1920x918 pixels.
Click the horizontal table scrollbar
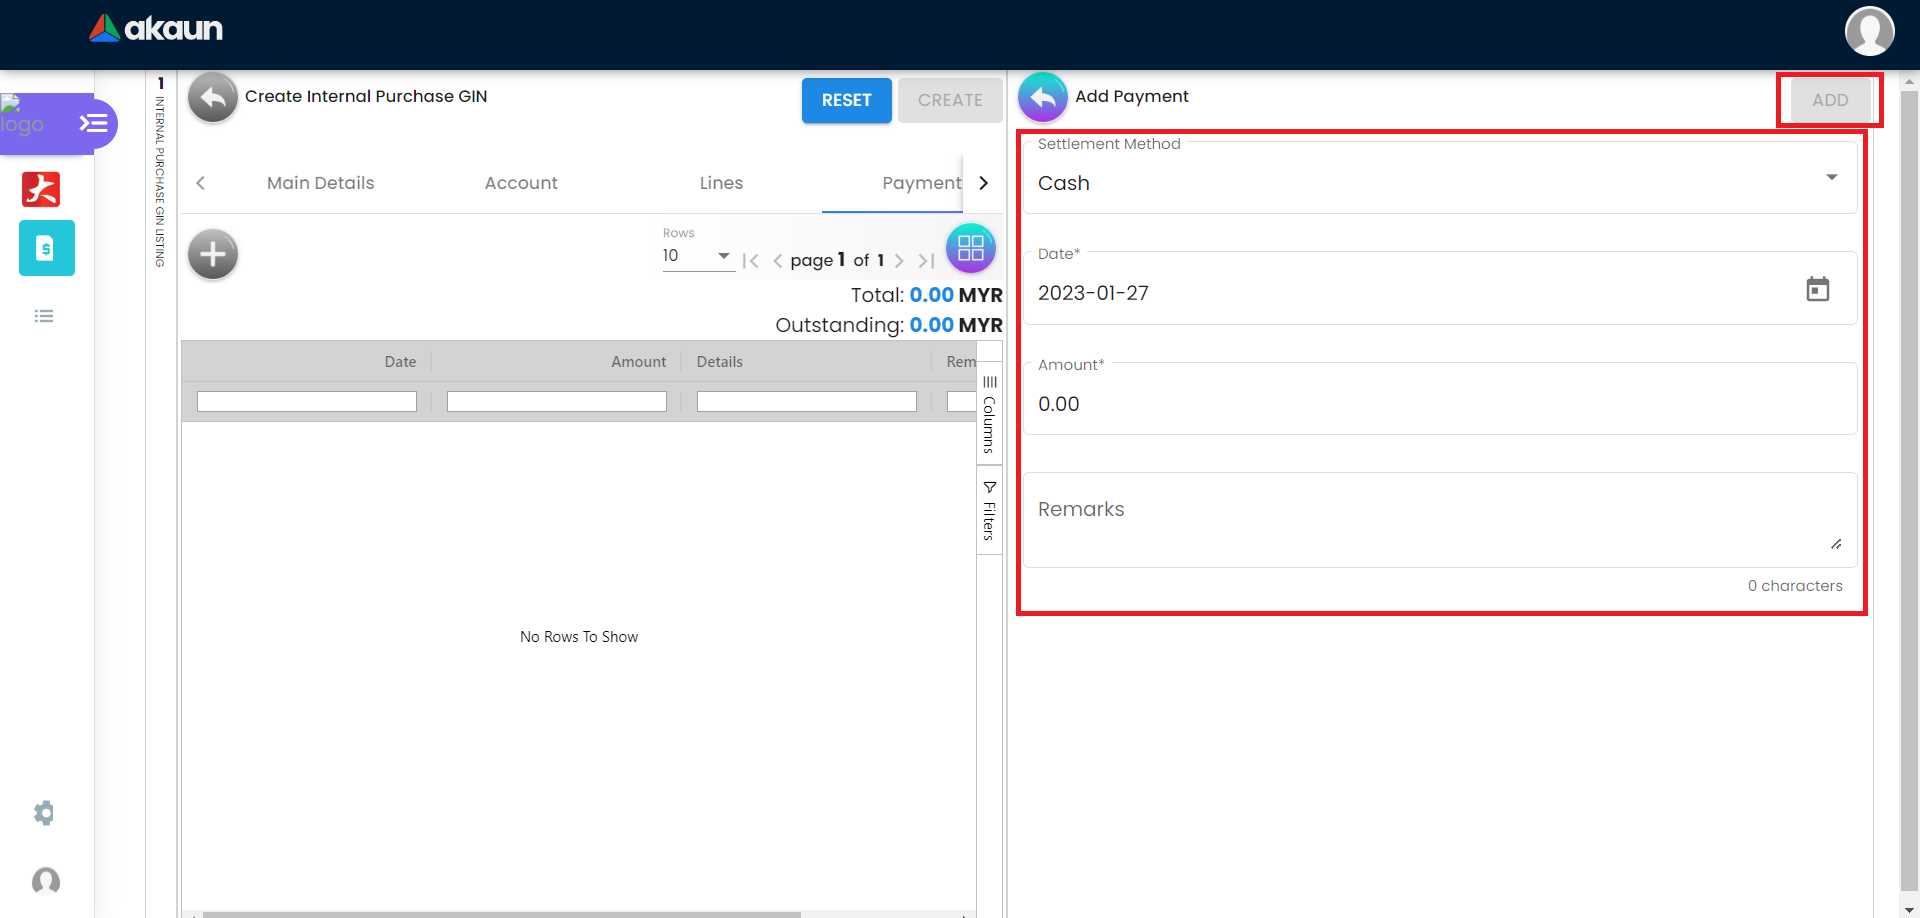click(500, 914)
